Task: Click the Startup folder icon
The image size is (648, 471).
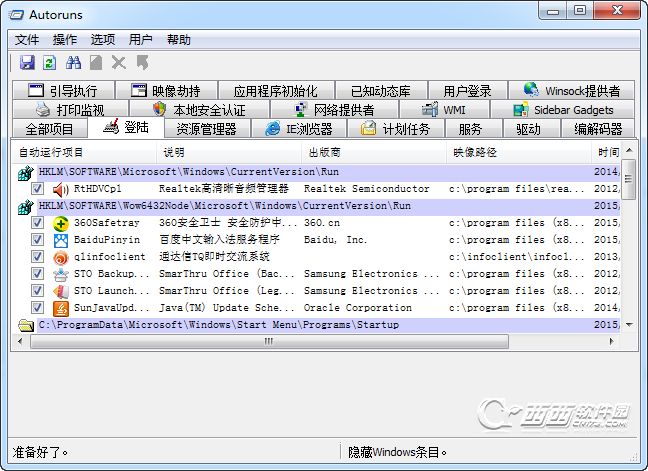Action: point(26,326)
